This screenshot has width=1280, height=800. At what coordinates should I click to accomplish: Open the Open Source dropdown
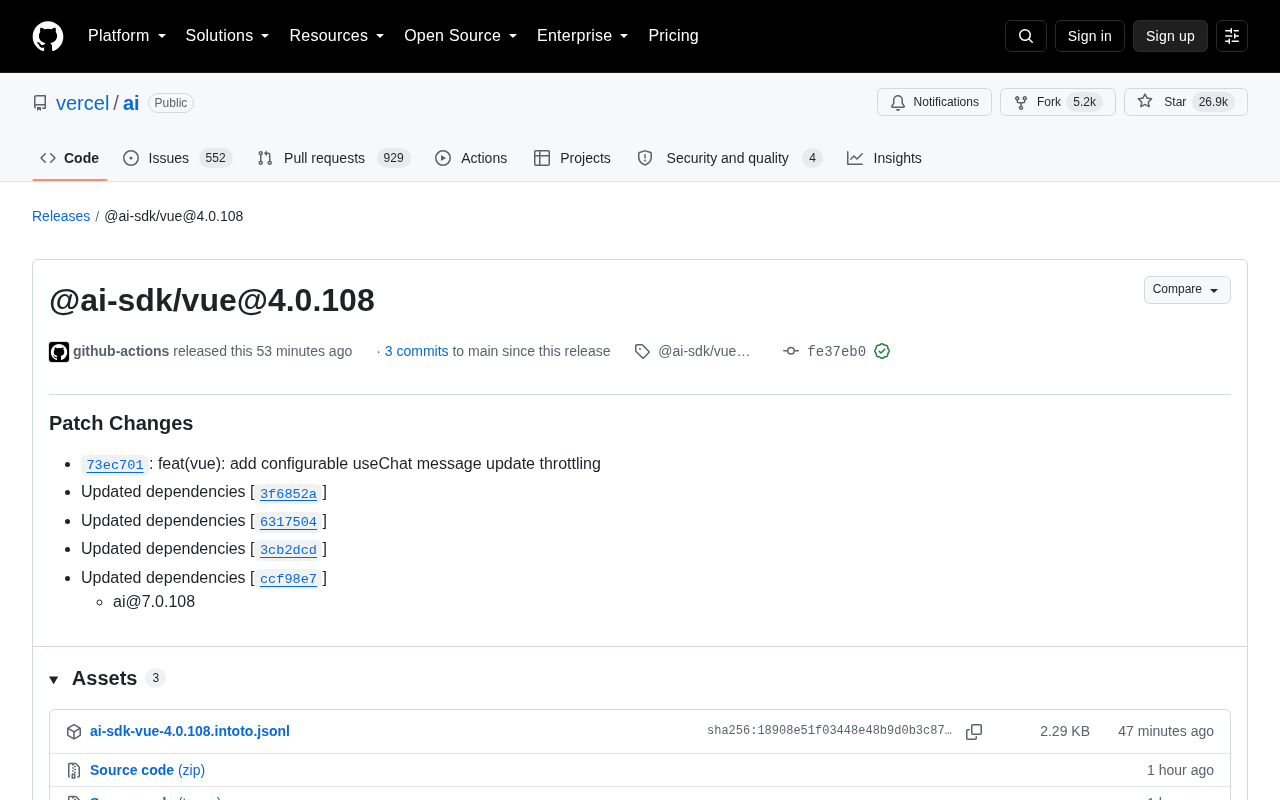(461, 36)
